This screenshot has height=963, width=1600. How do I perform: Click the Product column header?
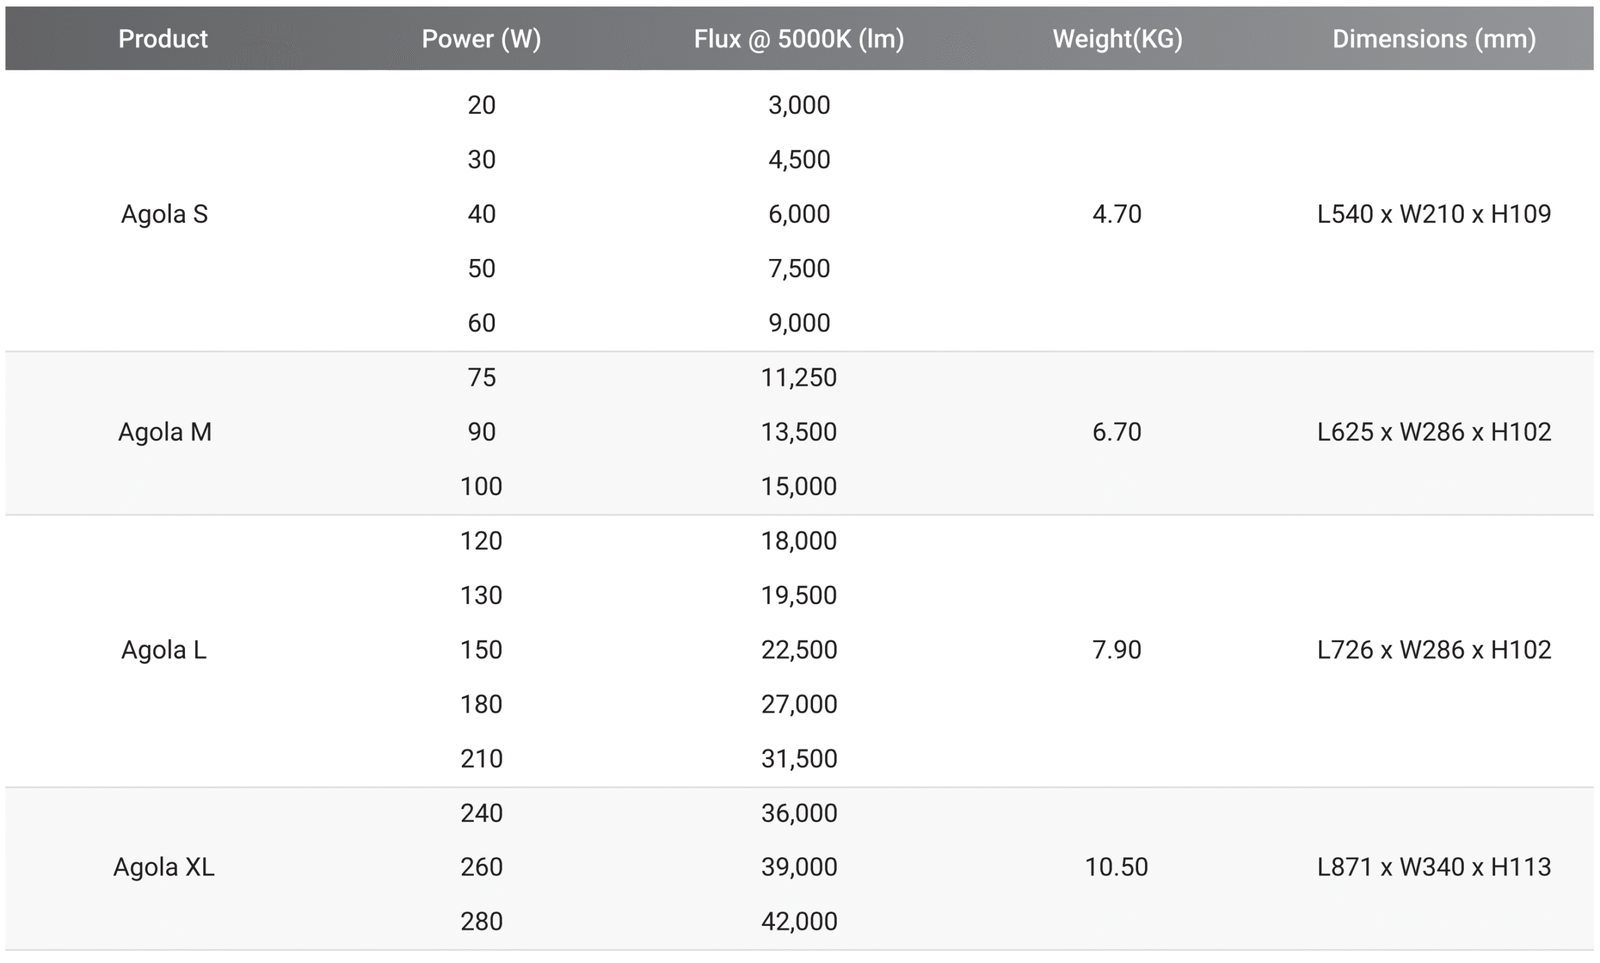pyautogui.click(x=163, y=39)
